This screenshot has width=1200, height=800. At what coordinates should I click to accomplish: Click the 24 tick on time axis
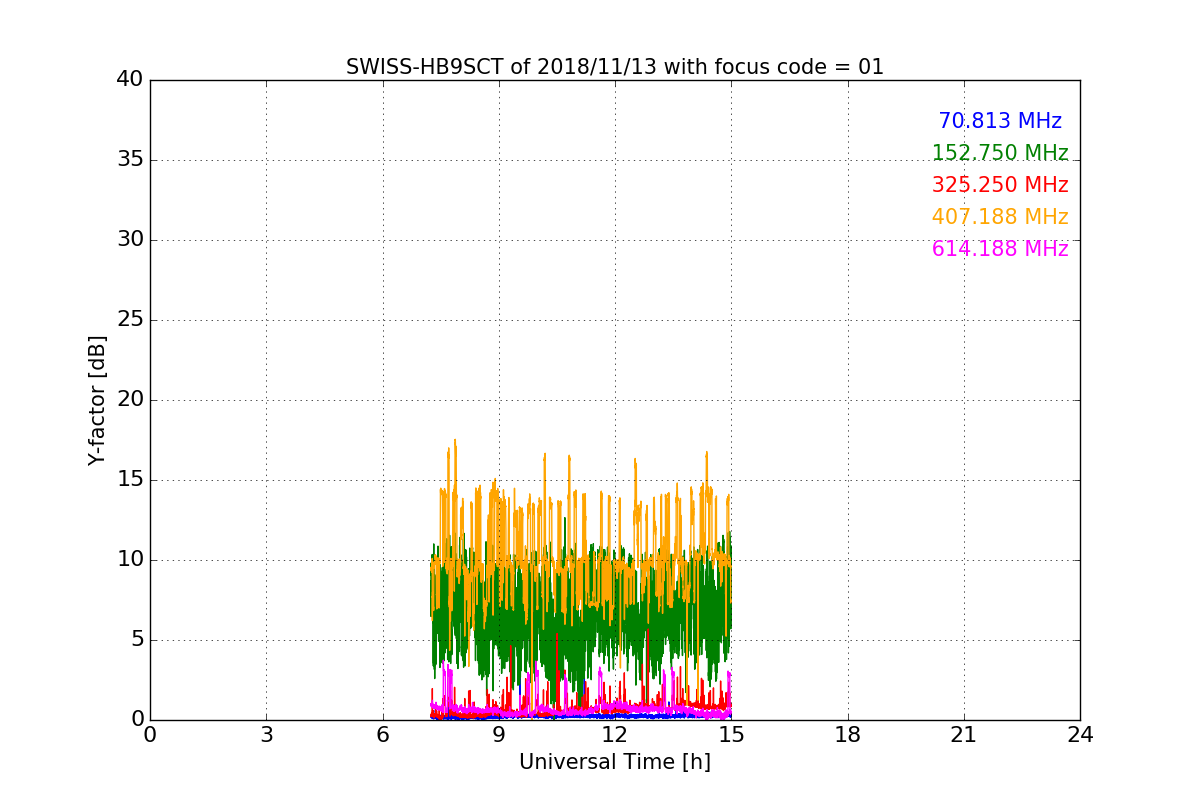pos(1080,735)
